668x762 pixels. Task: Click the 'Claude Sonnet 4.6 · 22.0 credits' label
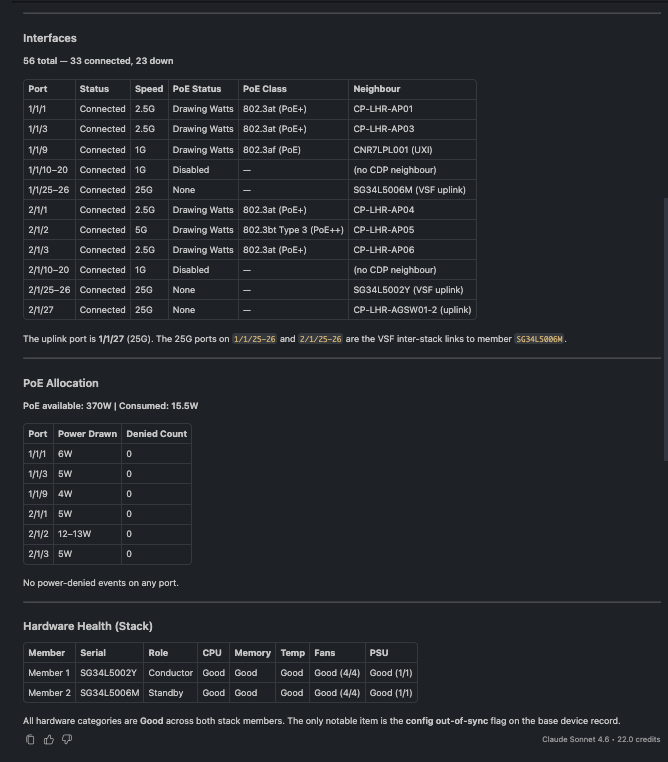pos(601,739)
